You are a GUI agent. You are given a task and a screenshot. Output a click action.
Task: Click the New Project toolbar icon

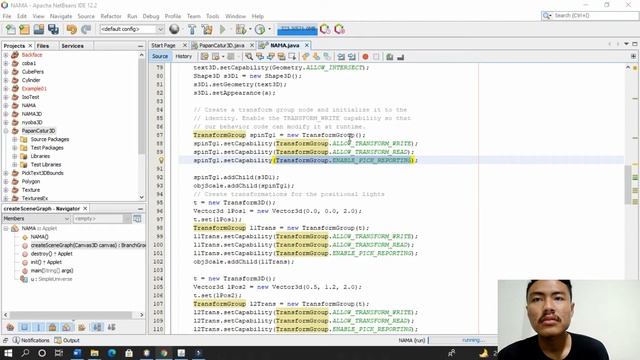click(24, 29)
